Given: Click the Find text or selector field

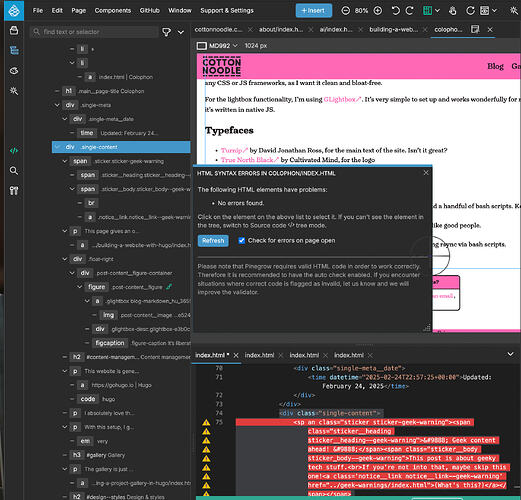Looking at the screenshot, I should point(94,32).
